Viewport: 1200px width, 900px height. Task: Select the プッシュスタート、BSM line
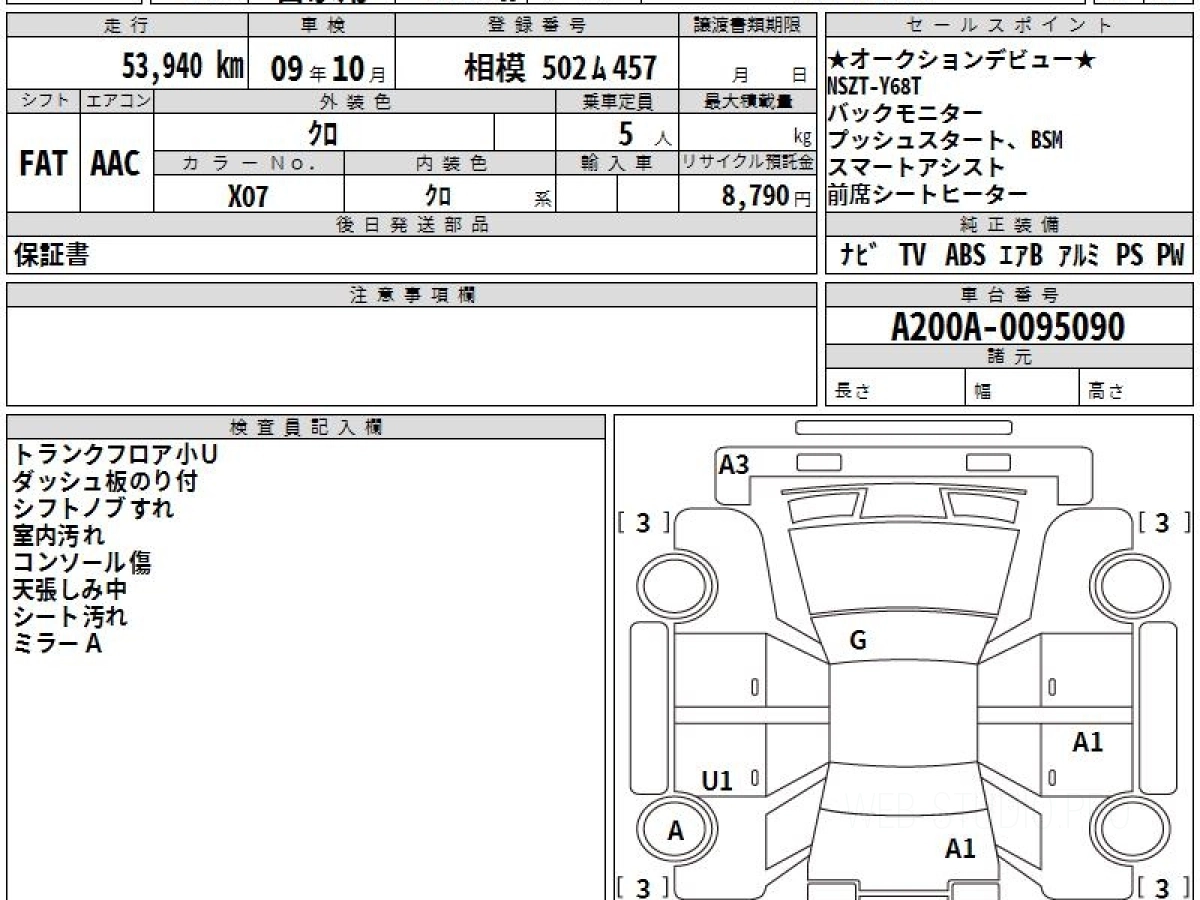(x=945, y=140)
